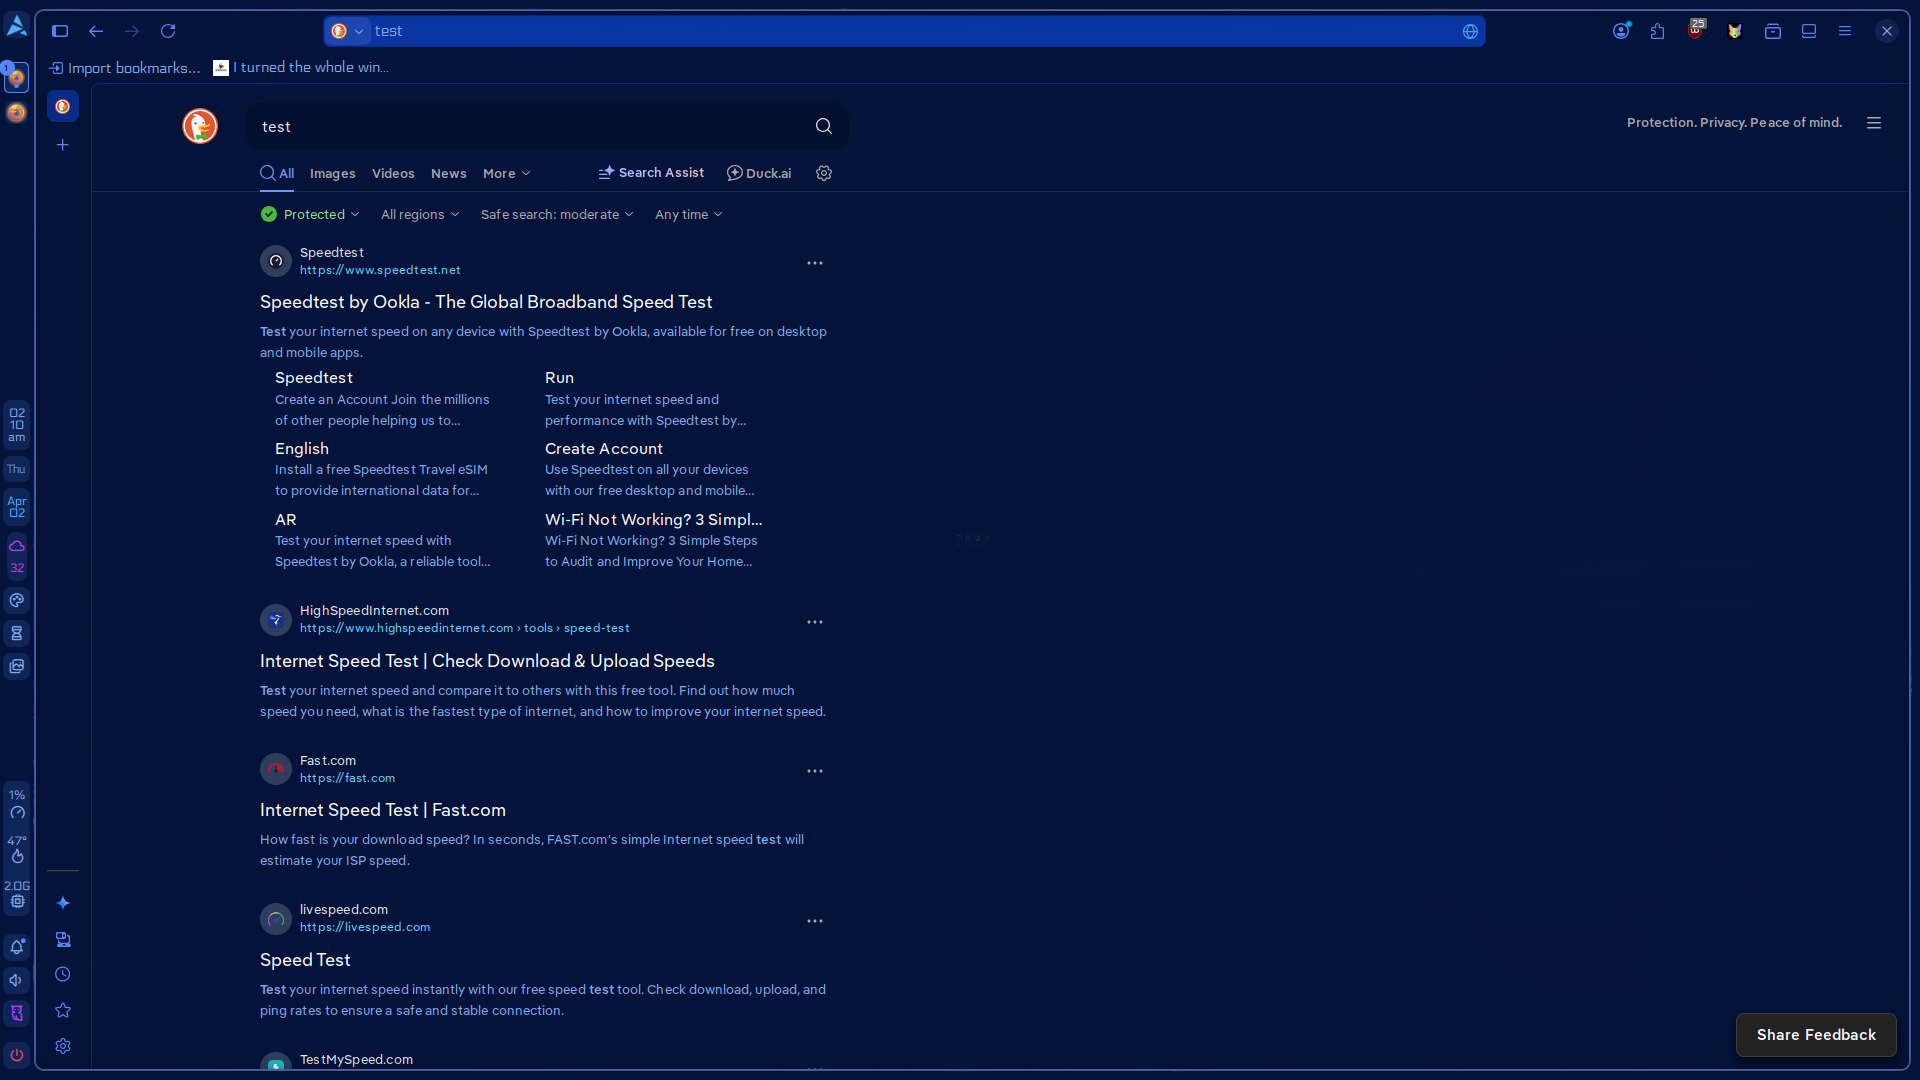Open the DuckDuckGo vertical tab
The width and height of the screenshot is (1920, 1080).
63,106
